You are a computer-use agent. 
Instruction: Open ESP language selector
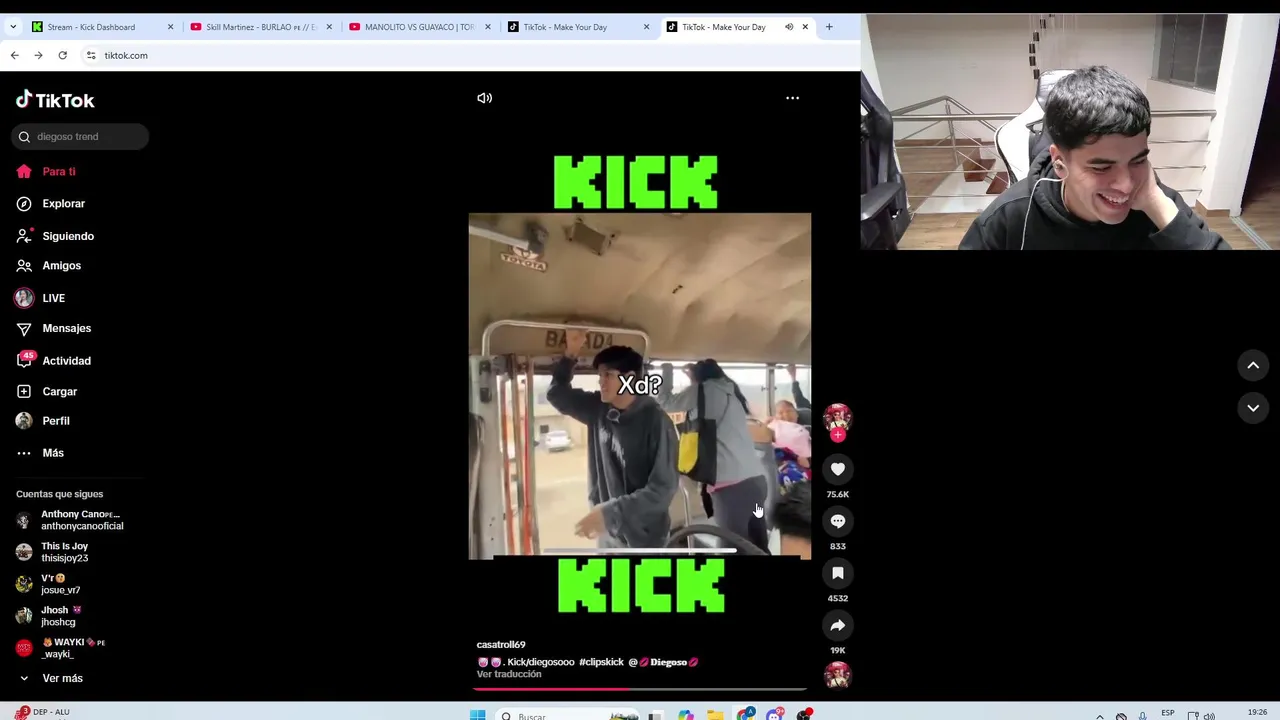click(1167, 713)
